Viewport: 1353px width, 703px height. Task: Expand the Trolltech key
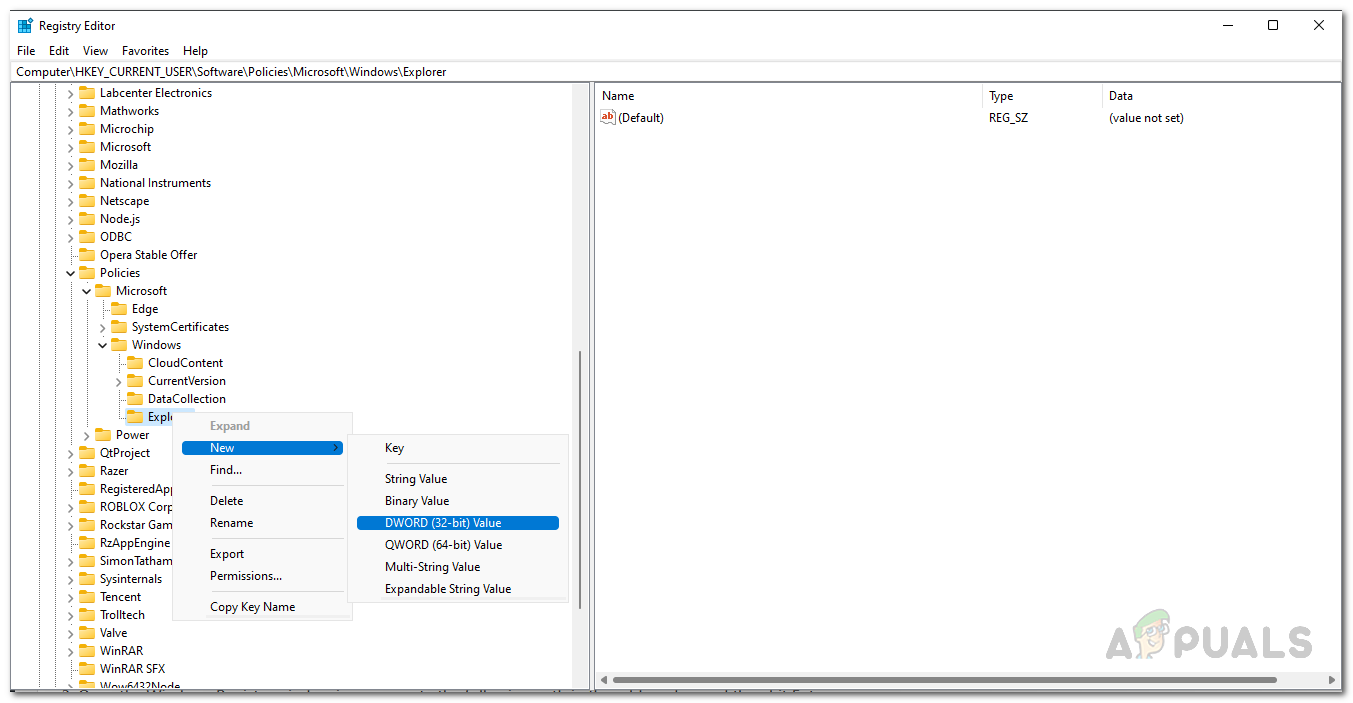[x=71, y=615]
